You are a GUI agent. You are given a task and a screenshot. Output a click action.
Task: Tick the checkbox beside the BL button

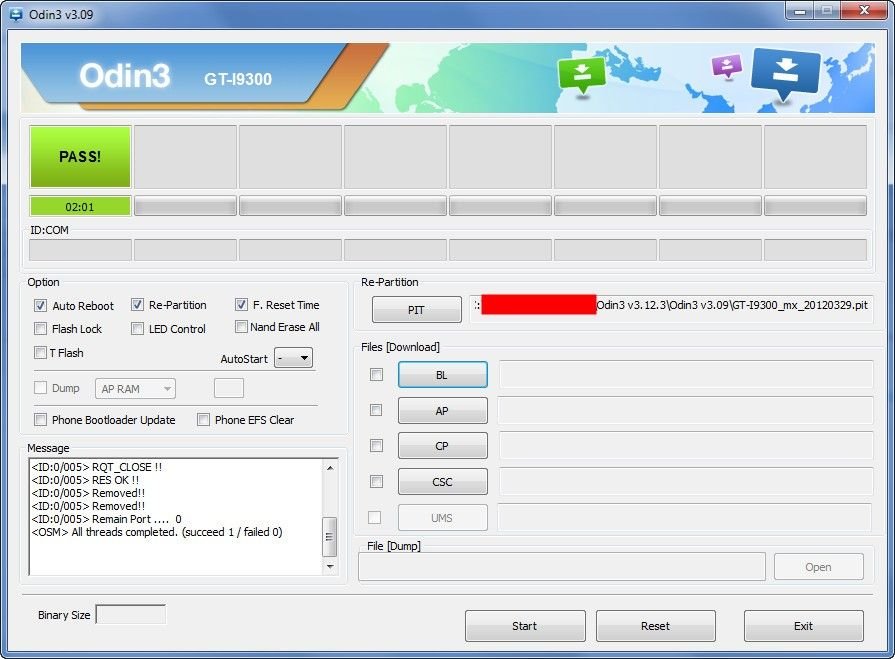click(376, 374)
